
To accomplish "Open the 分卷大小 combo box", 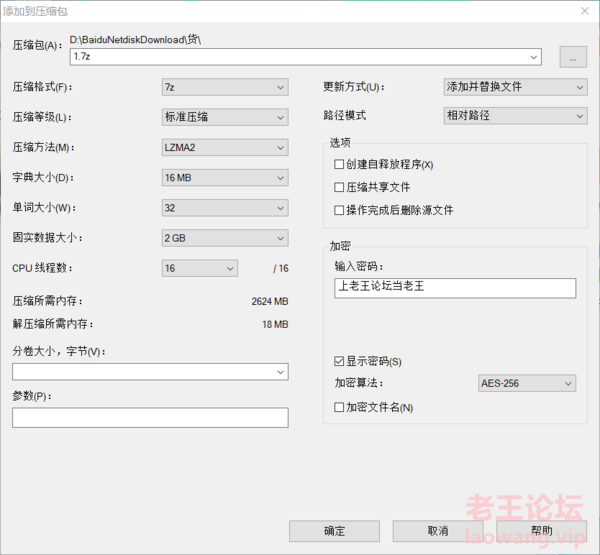I will coord(150,372).
